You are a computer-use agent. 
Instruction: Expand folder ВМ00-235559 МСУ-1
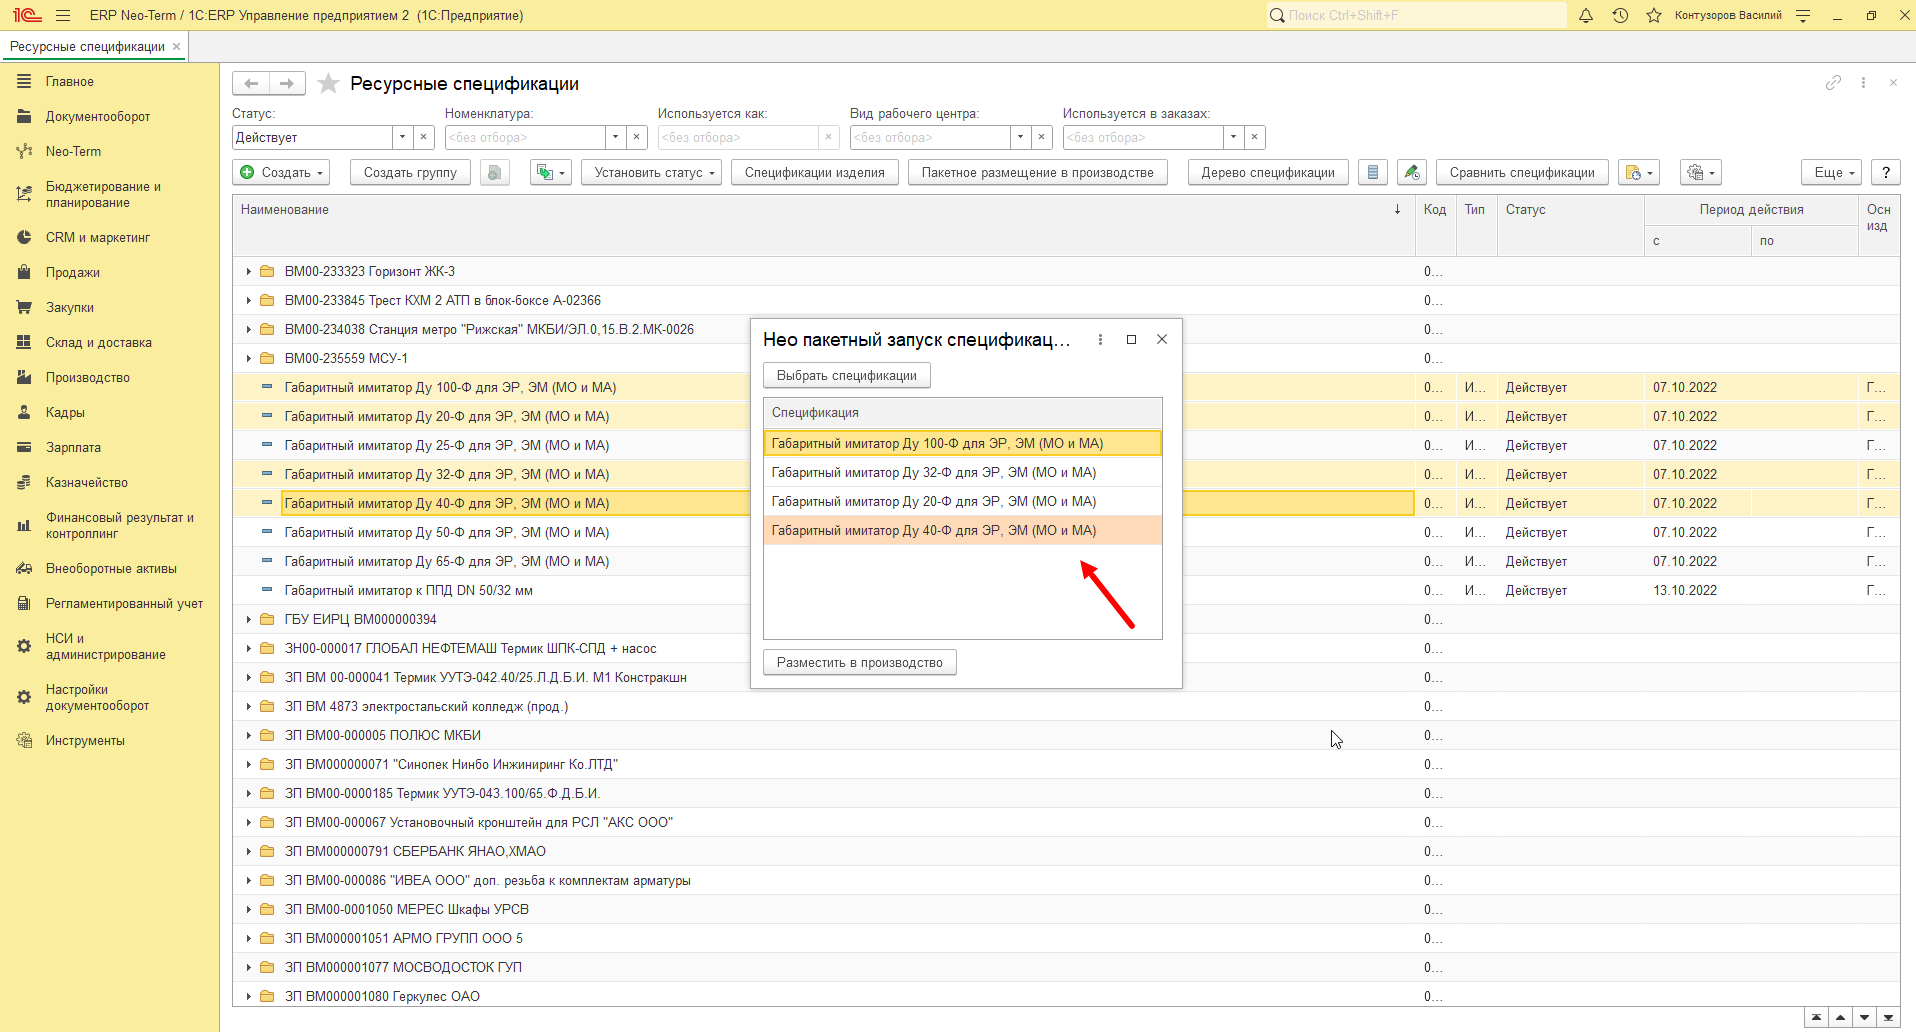[249, 358]
